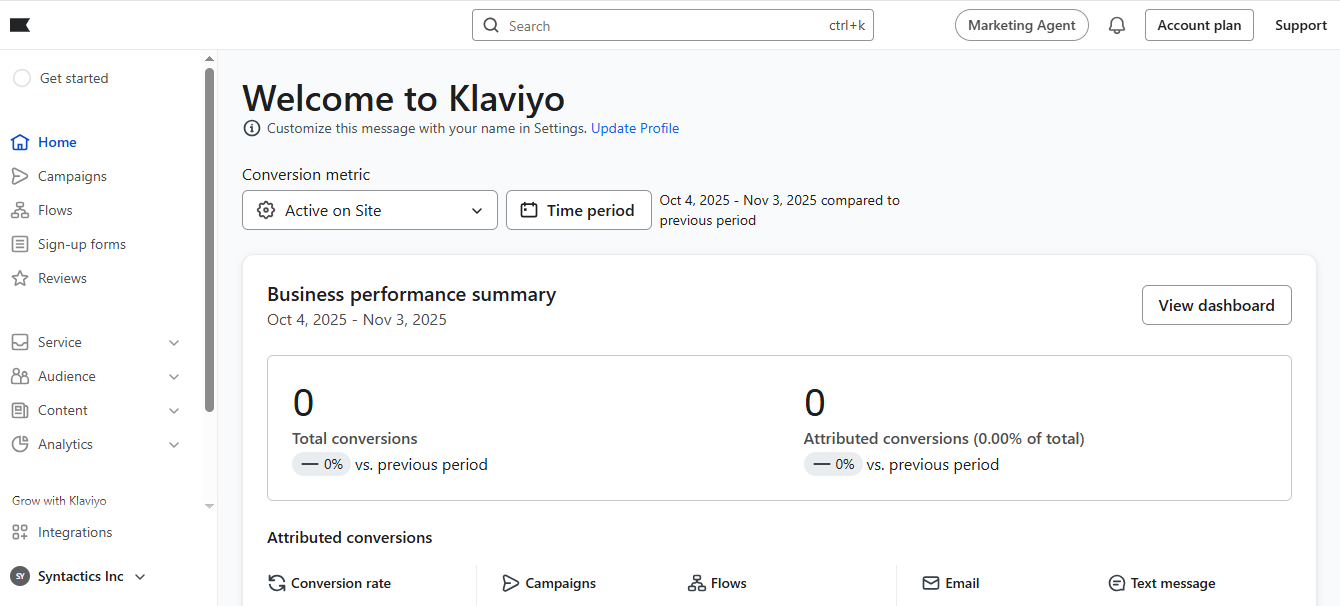This screenshot has height=606, width=1340.
Task: Click the Klaviyo flag logo
Action: pyautogui.click(x=20, y=25)
